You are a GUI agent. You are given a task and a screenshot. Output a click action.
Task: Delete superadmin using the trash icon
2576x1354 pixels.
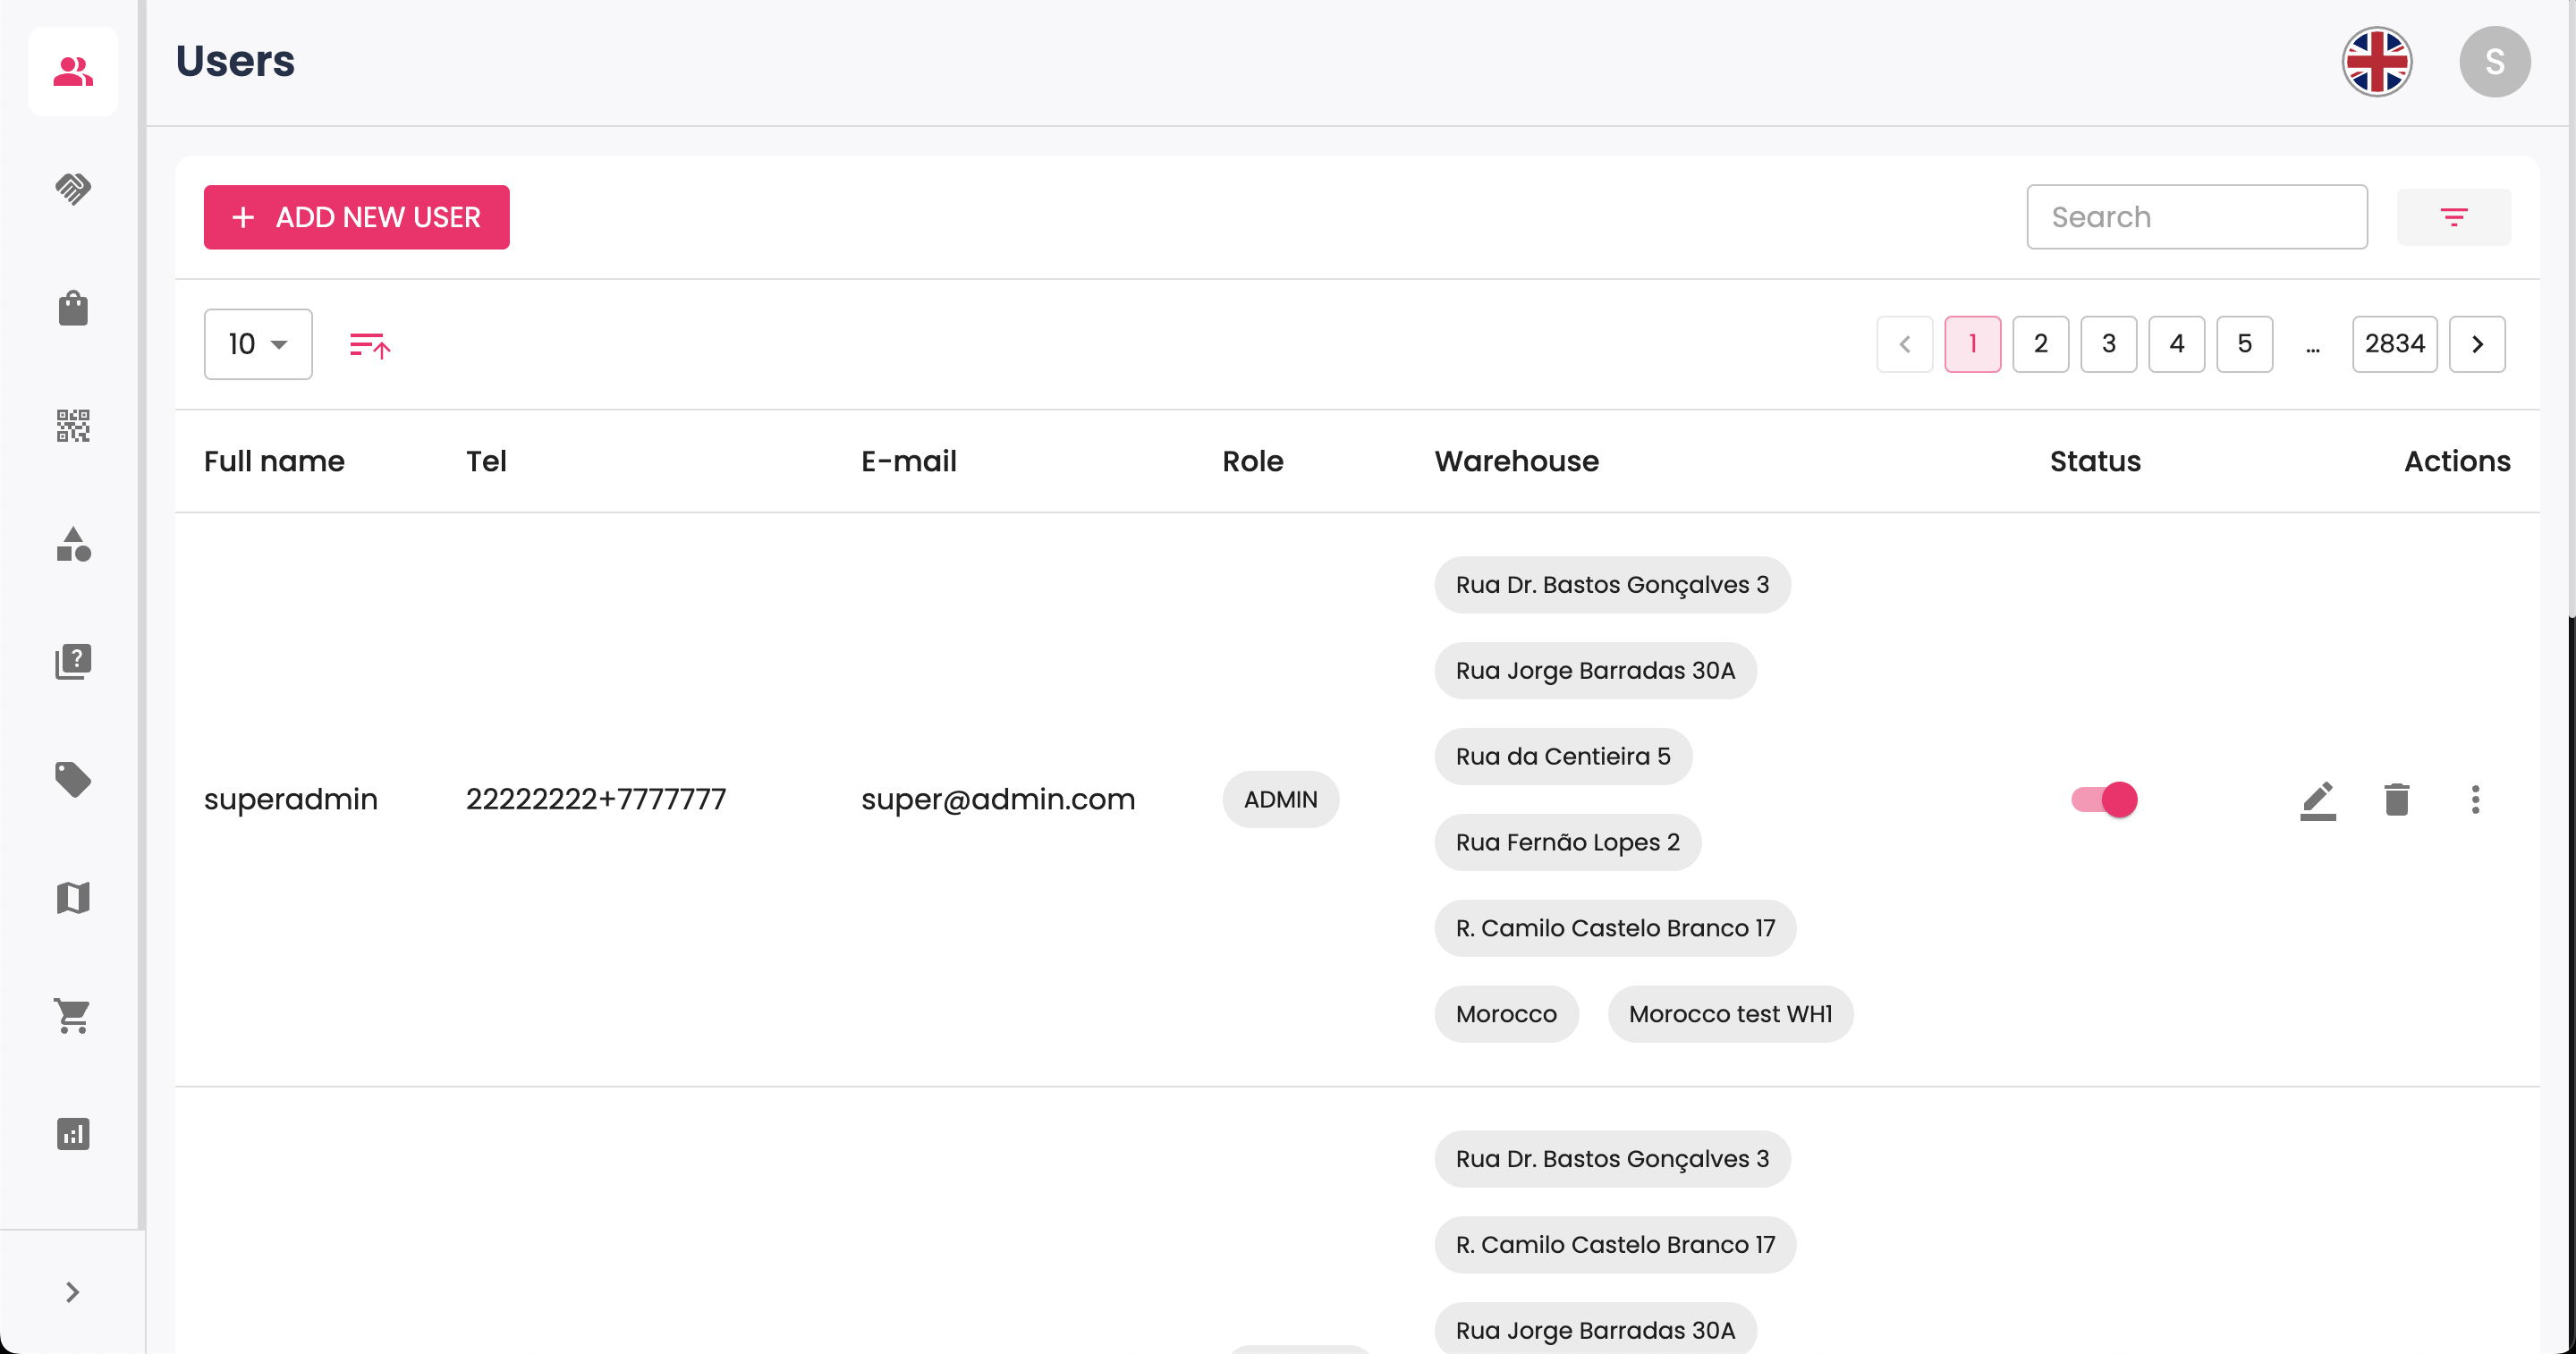2396,799
